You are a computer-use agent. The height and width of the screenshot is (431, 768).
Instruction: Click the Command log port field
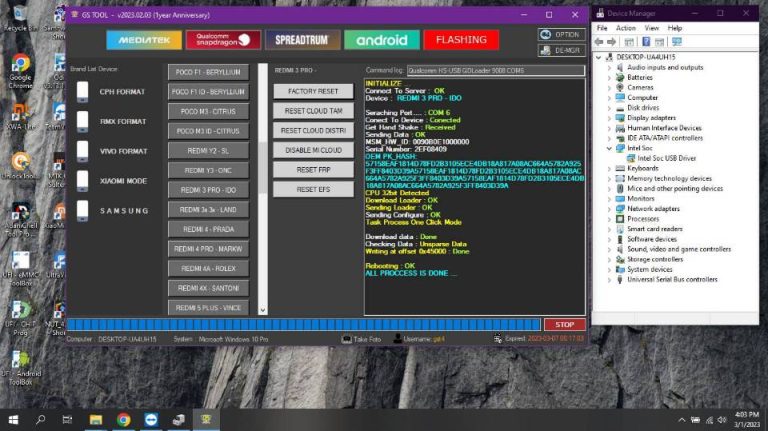coord(496,71)
